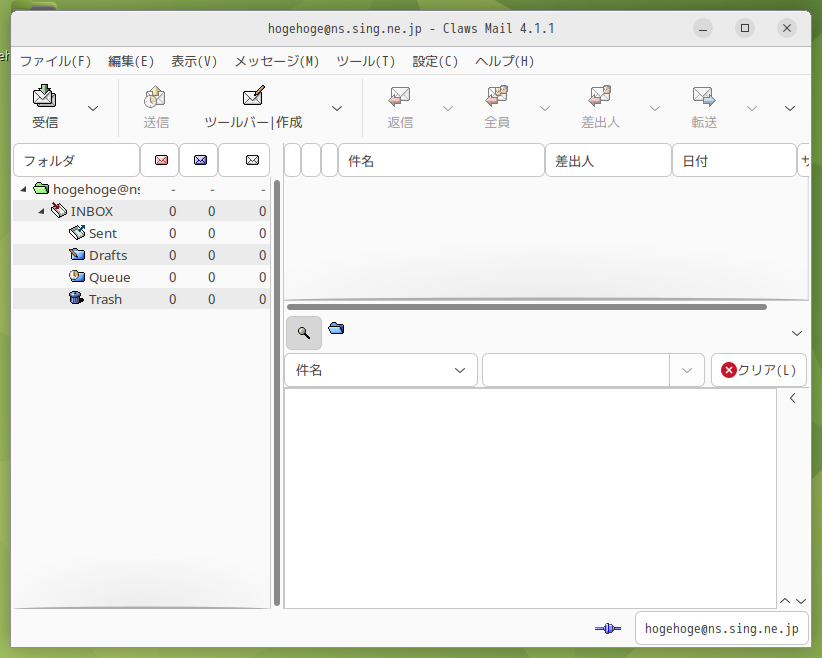Open the dropdown arrow next to 全員

(545, 109)
